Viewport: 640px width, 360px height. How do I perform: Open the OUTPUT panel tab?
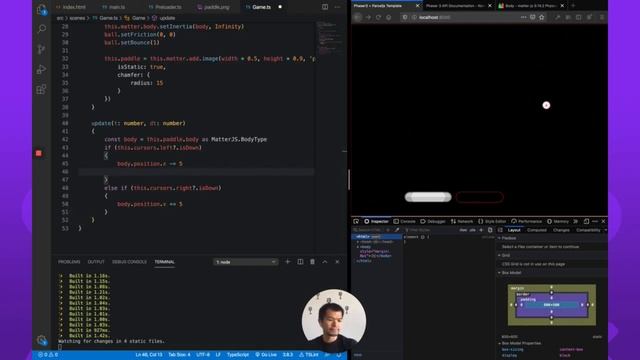pyautogui.click(x=96, y=262)
